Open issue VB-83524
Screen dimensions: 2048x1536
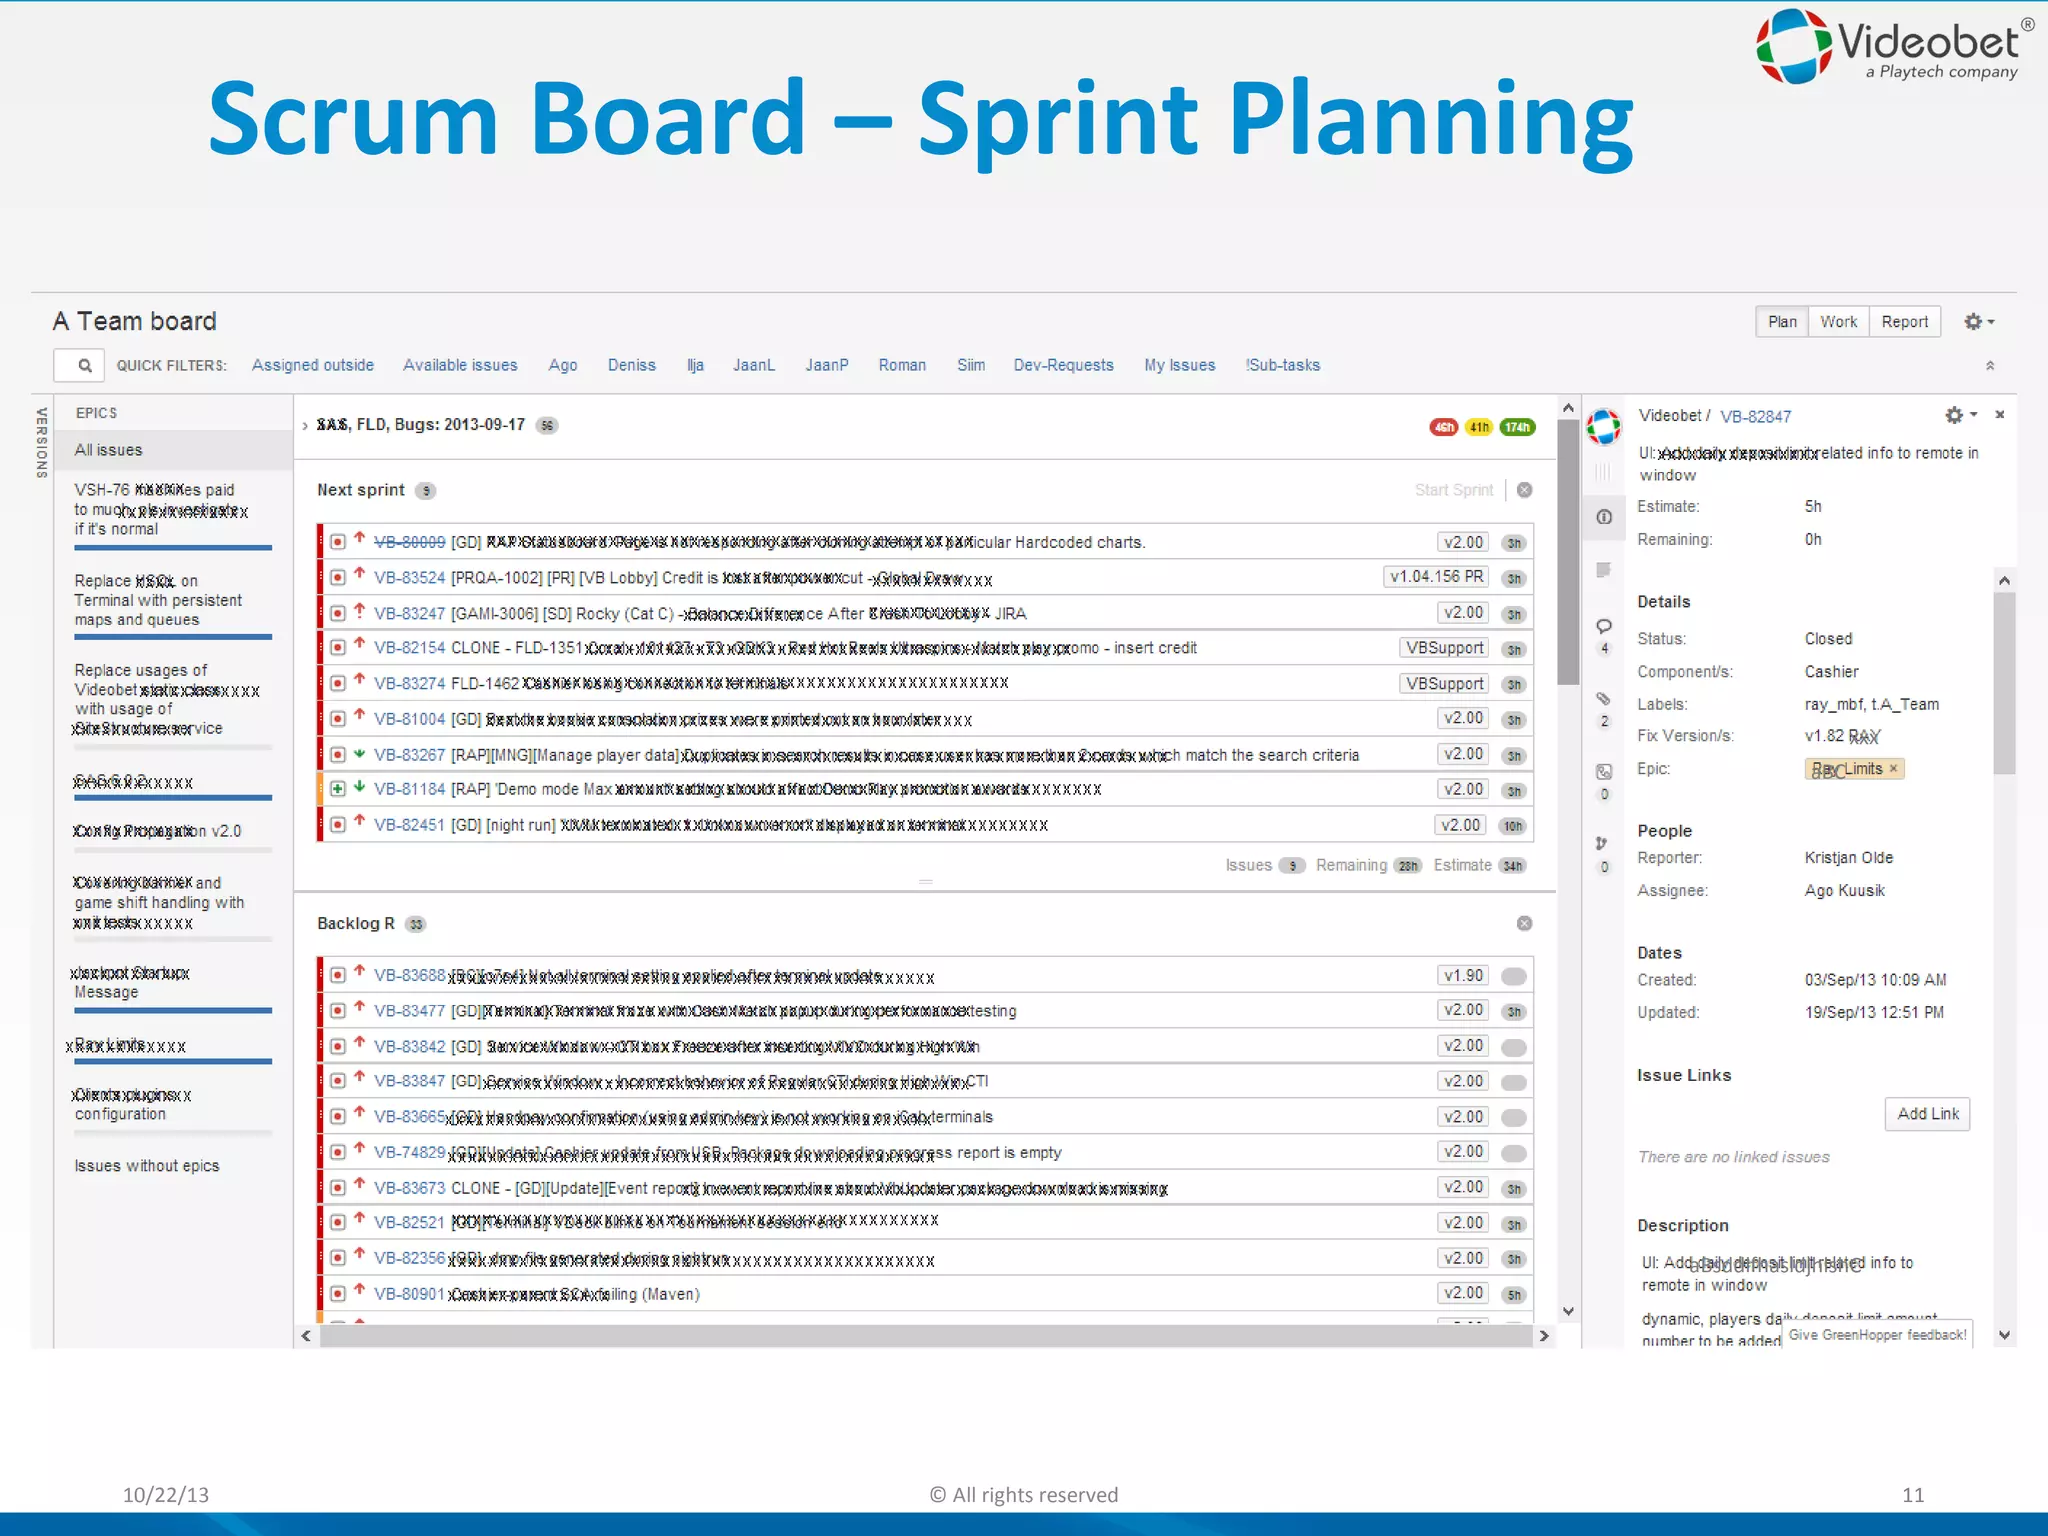(x=409, y=578)
